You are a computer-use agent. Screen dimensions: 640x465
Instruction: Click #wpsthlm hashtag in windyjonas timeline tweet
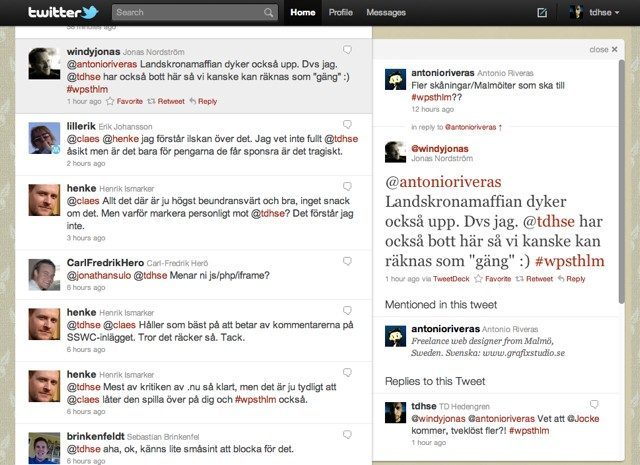coord(87,89)
